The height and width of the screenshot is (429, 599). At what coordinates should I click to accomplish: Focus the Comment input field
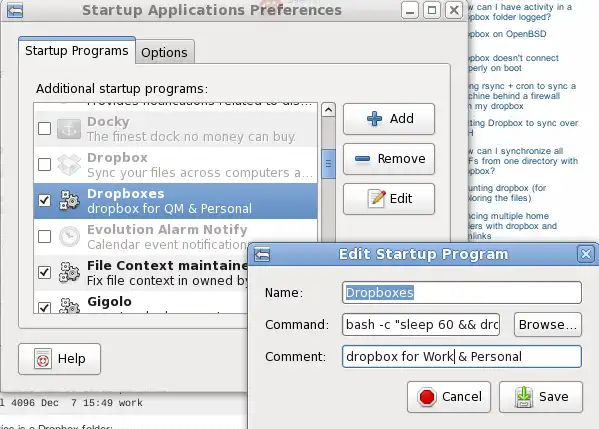[462, 357]
